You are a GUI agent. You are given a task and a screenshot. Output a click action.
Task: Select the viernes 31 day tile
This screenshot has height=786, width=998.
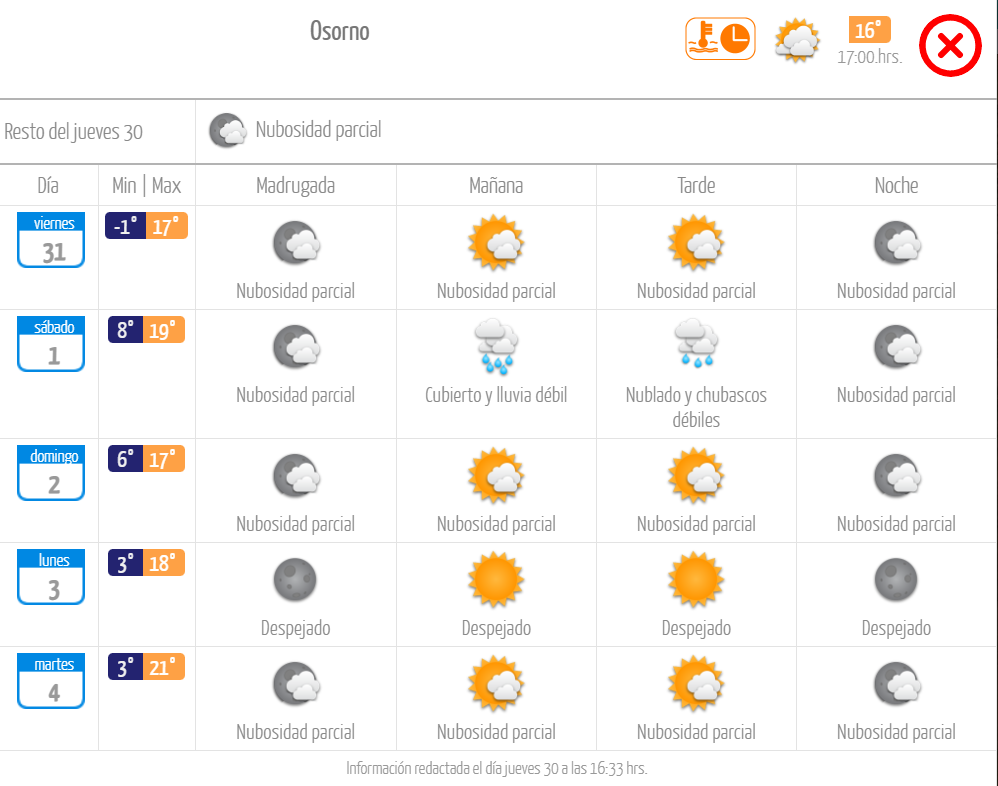(x=52, y=239)
